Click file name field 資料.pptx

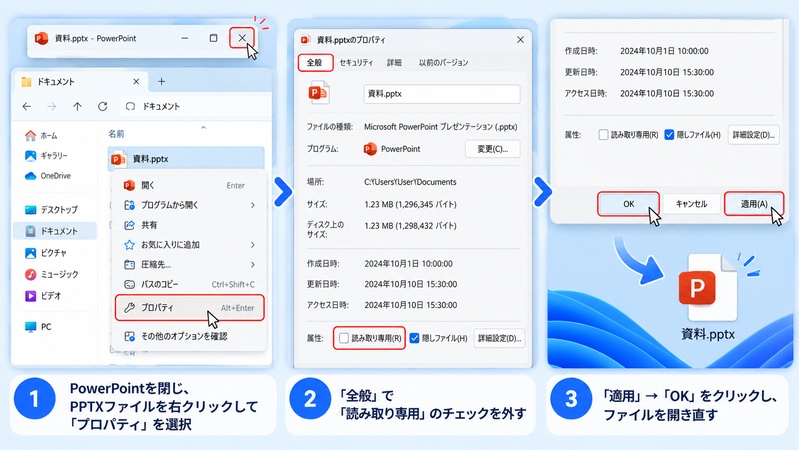pos(442,94)
